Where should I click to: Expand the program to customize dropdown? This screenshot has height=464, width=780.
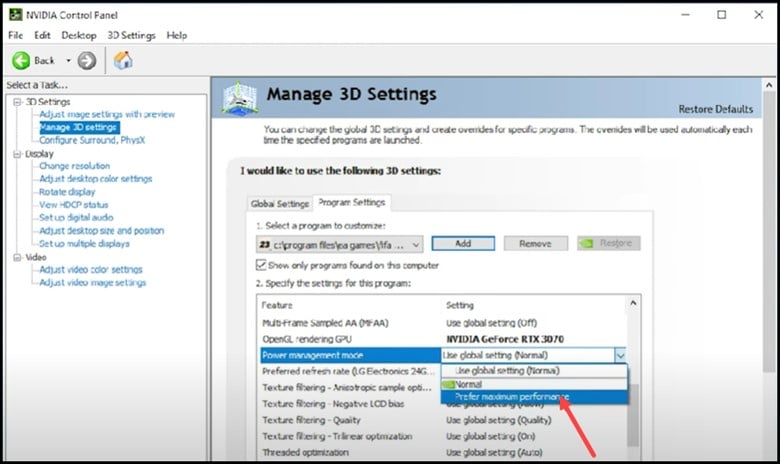click(x=413, y=243)
